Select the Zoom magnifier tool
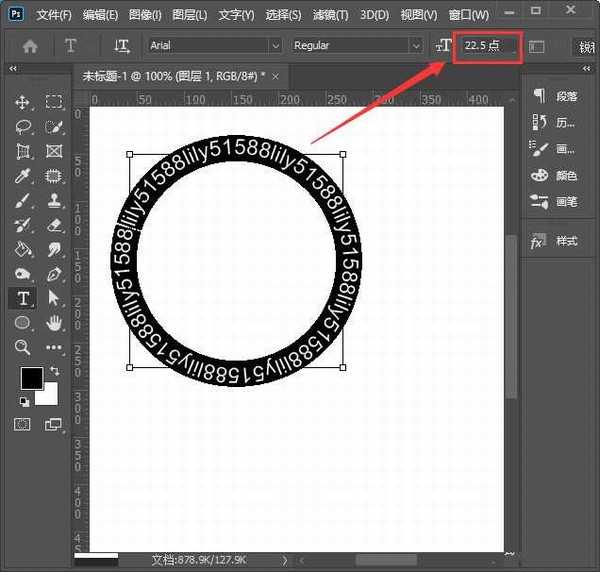This screenshot has width=600, height=572. (x=22, y=347)
